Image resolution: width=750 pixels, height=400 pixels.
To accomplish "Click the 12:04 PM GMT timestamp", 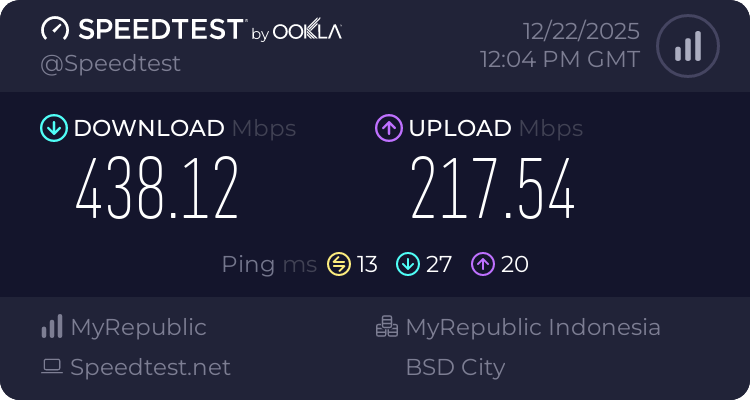I will point(560,60).
